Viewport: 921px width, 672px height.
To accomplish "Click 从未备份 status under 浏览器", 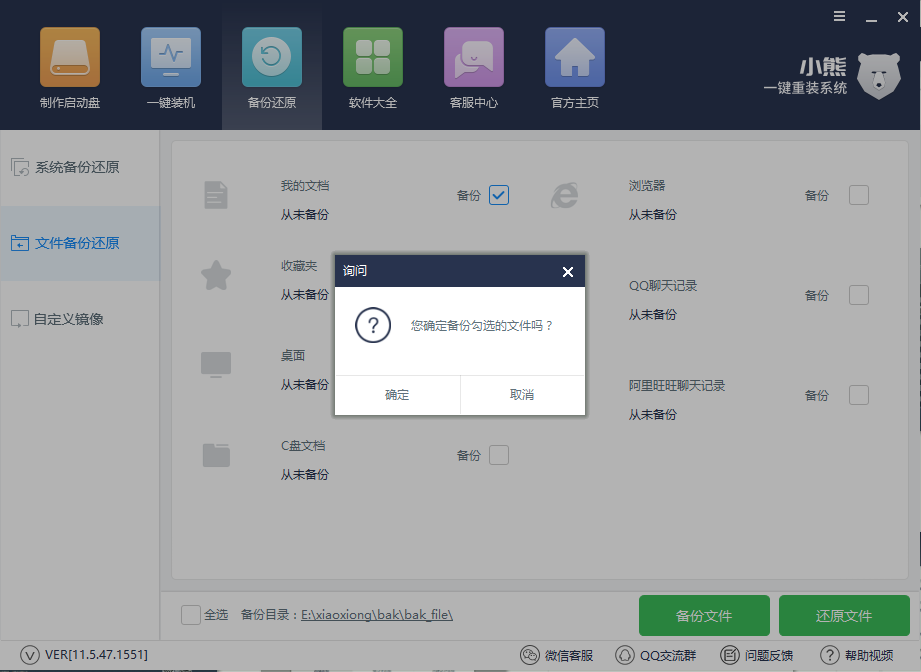I will click(x=653, y=214).
